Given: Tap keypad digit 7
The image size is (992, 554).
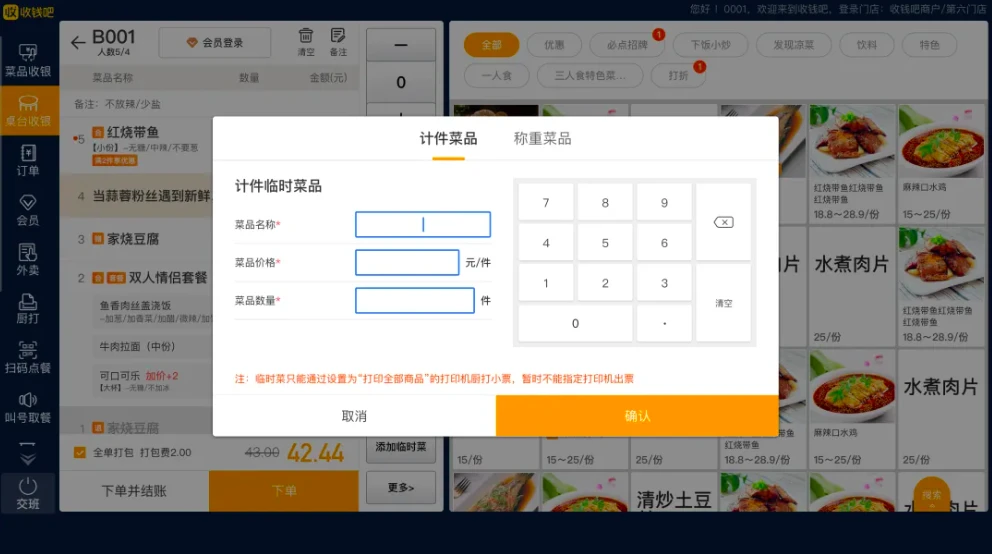Looking at the screenshot, I should coord(545,203).
